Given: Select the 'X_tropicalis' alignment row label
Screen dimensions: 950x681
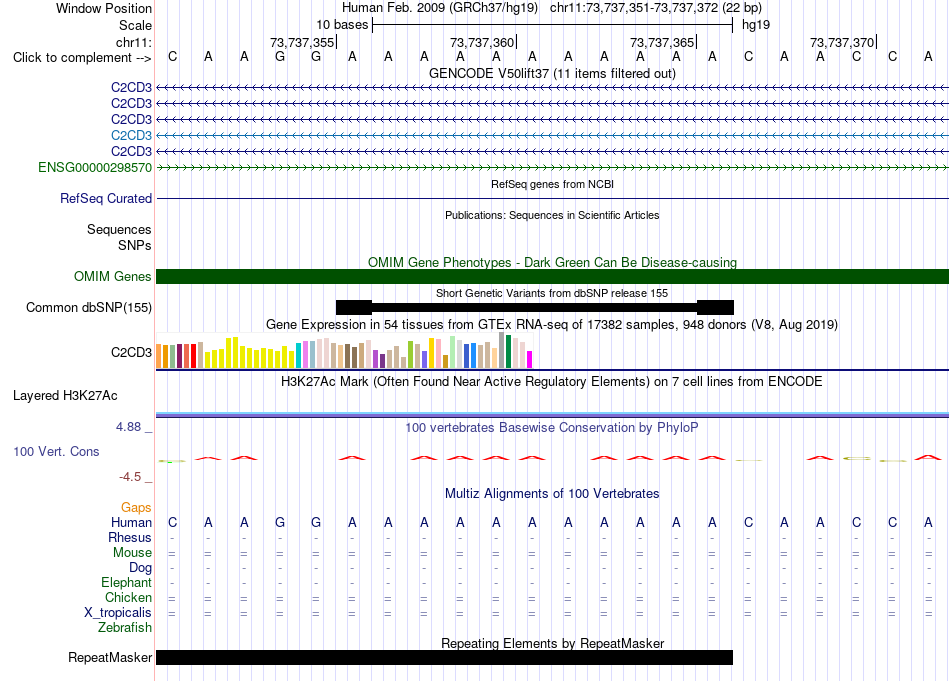Looking at the screenshot, I should click(x=118, y=613).
